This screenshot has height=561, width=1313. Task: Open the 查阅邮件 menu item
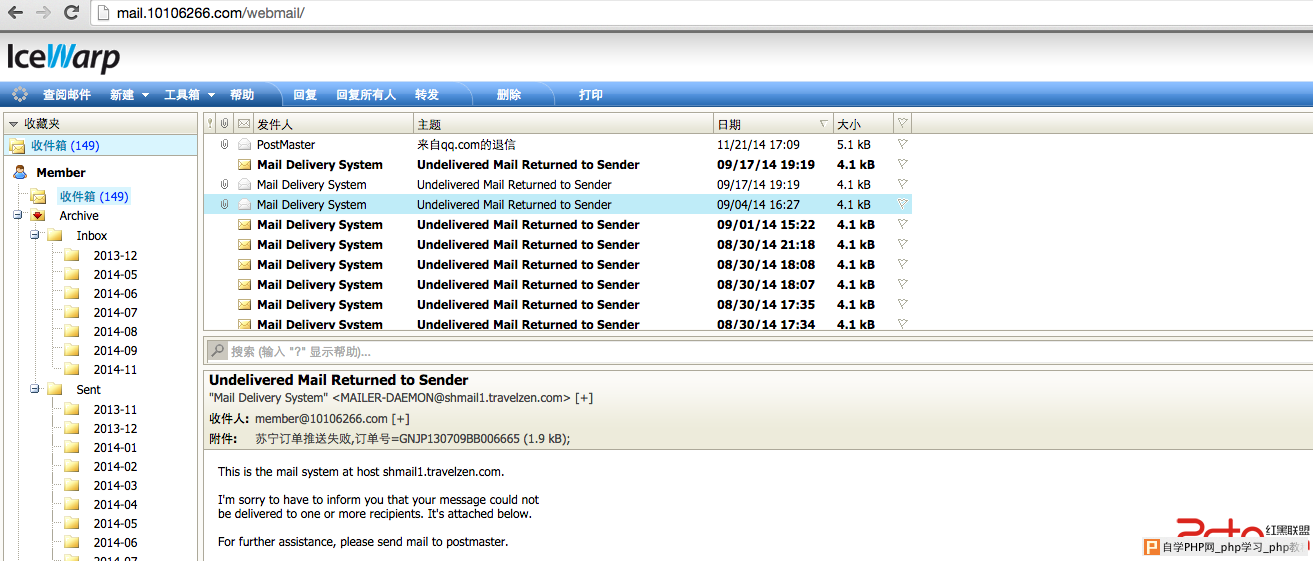point(66,95)
